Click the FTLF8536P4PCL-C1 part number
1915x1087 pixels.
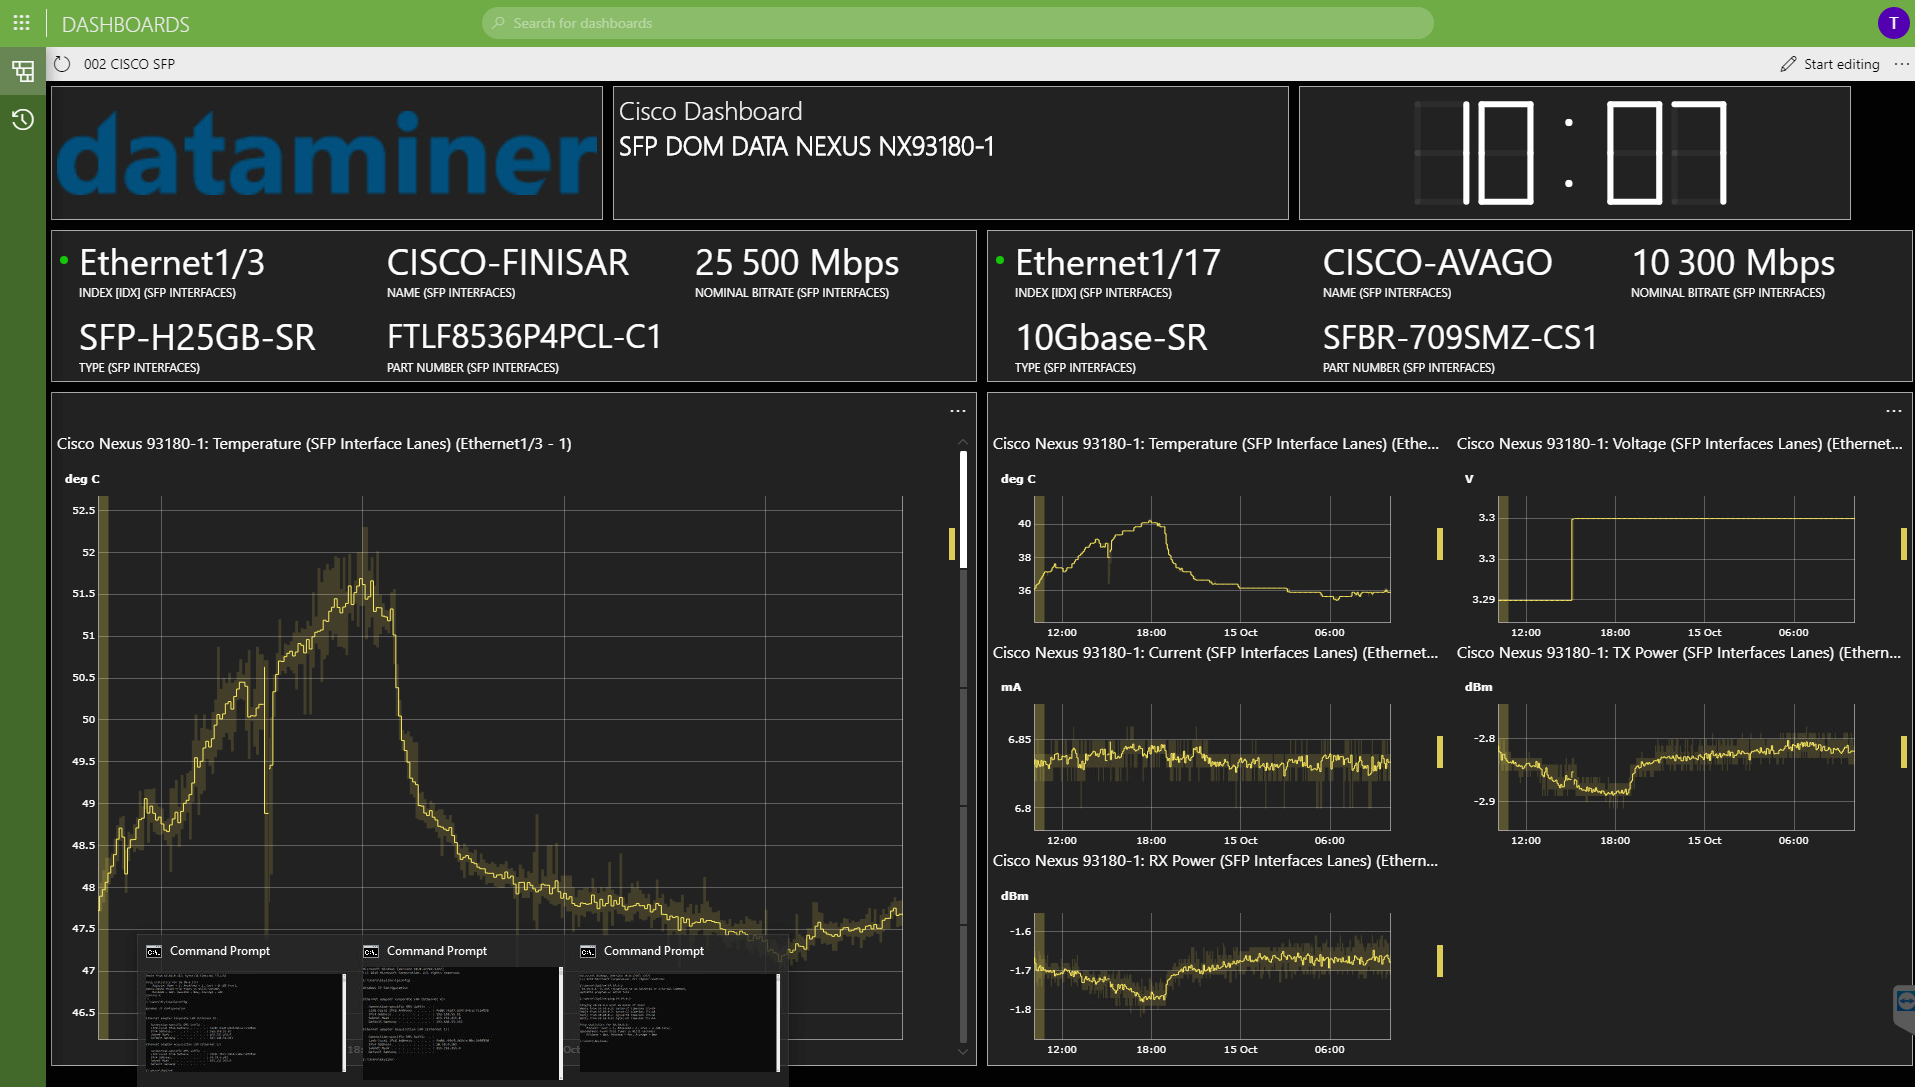click(x=524, y=337)
